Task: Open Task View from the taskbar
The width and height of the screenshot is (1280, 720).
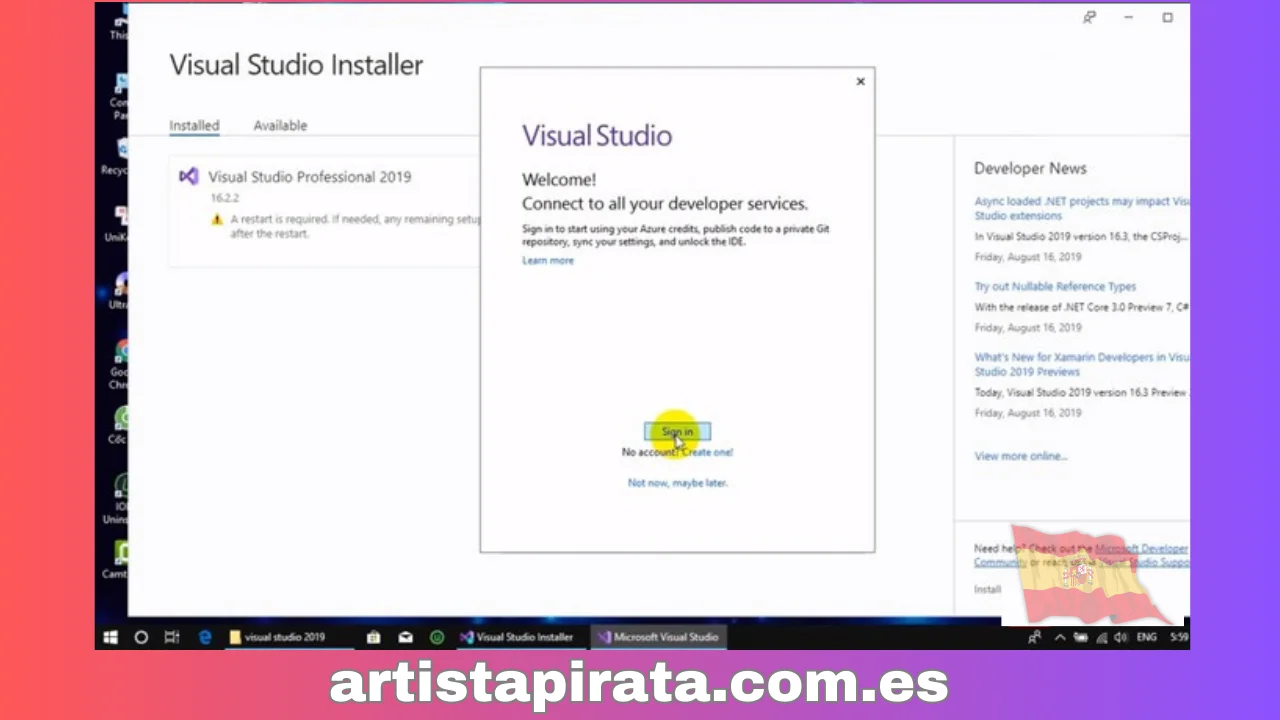Action: (171, 637)
